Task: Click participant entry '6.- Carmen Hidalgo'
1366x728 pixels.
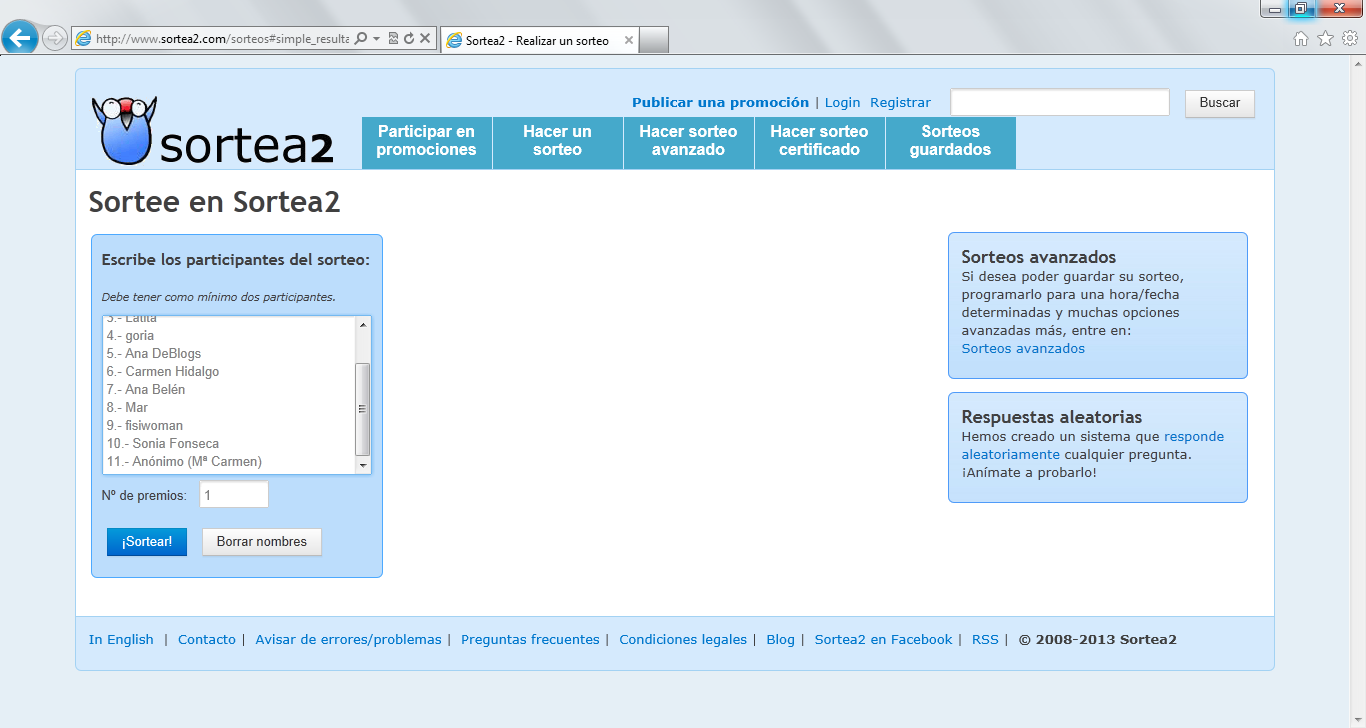Action: coord(163,372)
